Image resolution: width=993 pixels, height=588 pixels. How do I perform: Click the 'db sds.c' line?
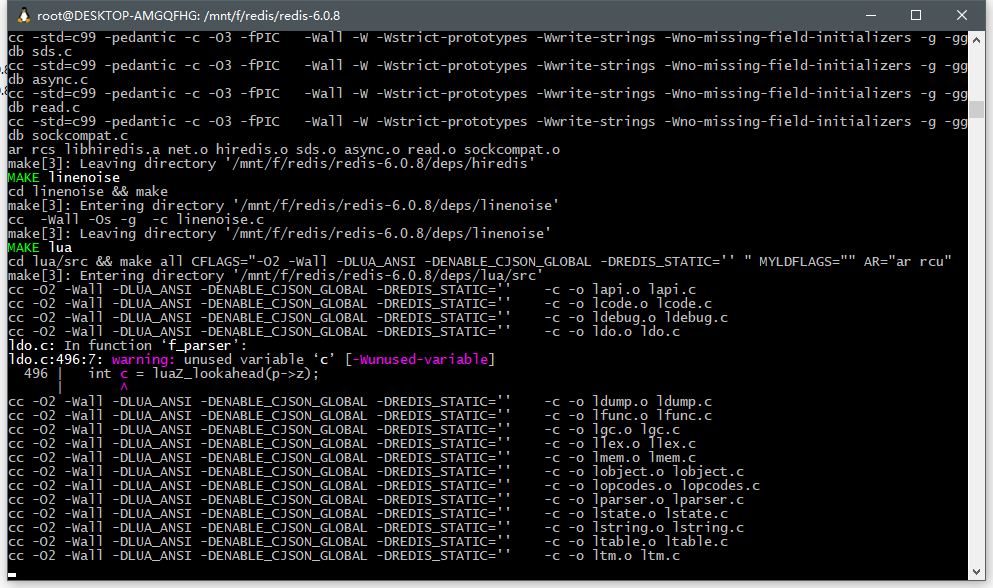(x=40, y=51)
